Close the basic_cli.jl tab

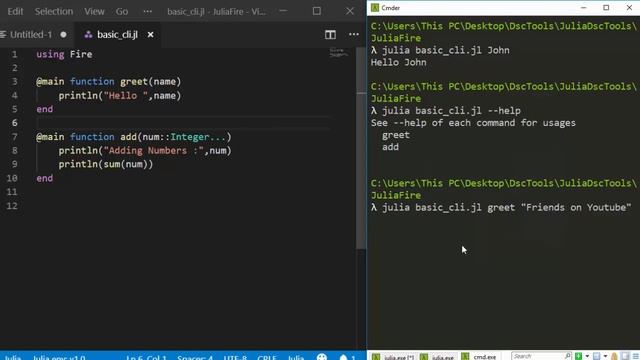click(151, 35)
